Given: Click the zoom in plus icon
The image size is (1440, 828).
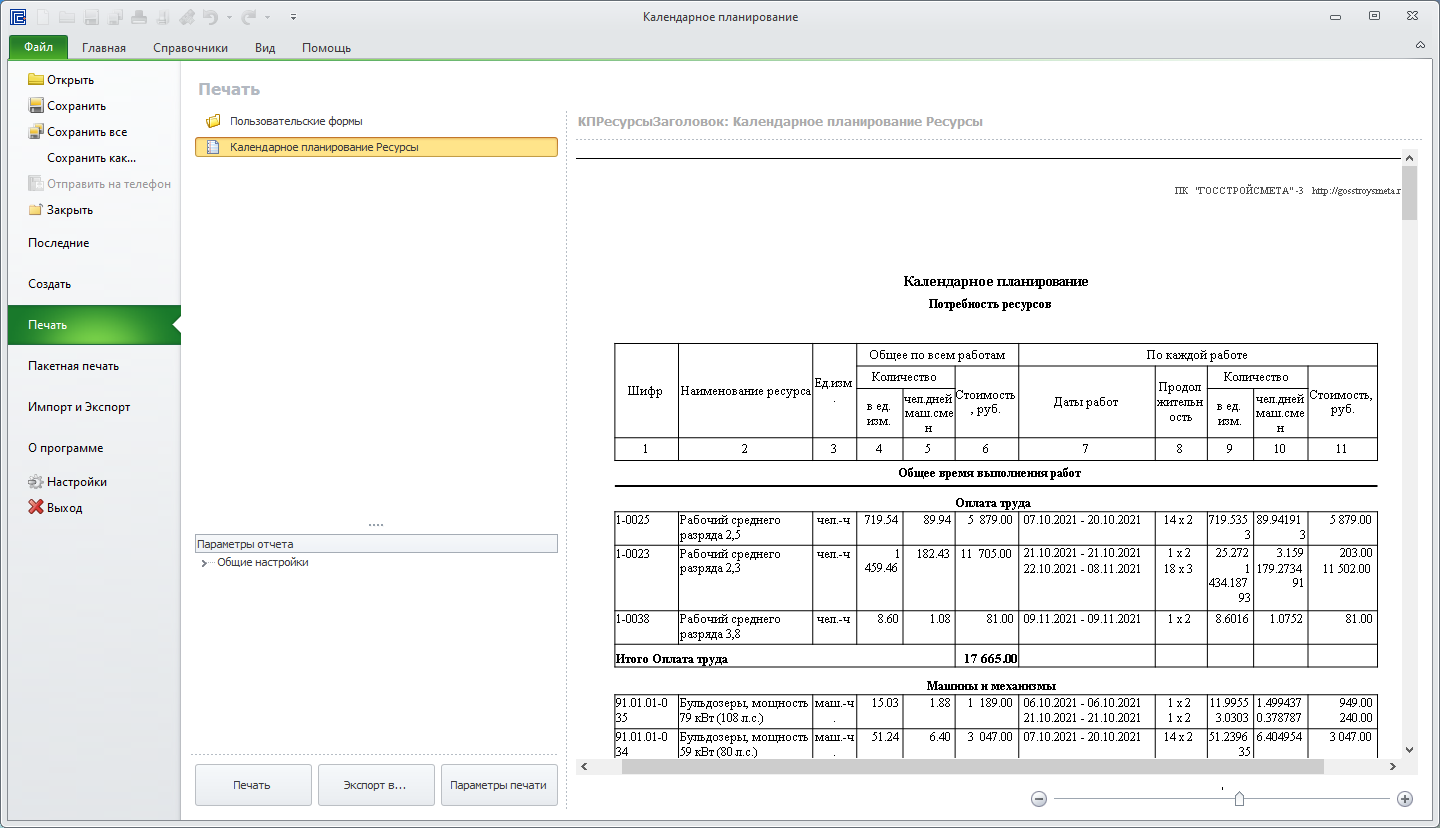Looking at the screenshot, I should click(1405, 799).
